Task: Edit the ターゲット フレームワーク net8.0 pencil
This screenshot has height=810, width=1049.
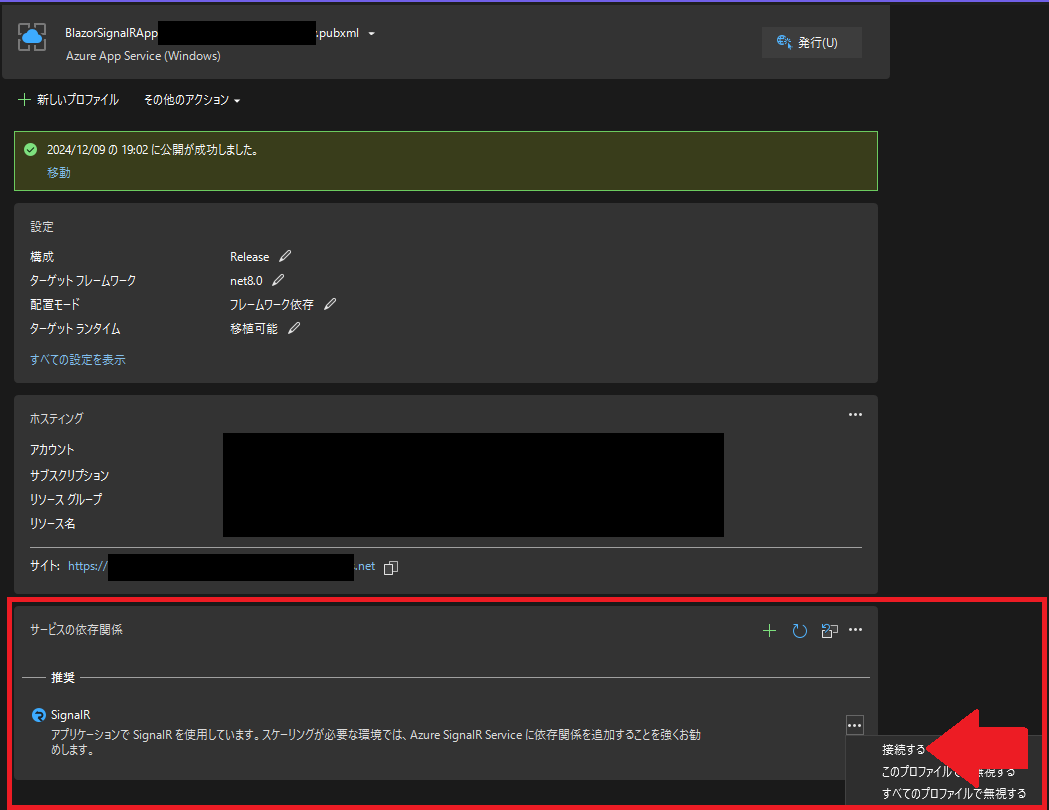Action: 278,280
